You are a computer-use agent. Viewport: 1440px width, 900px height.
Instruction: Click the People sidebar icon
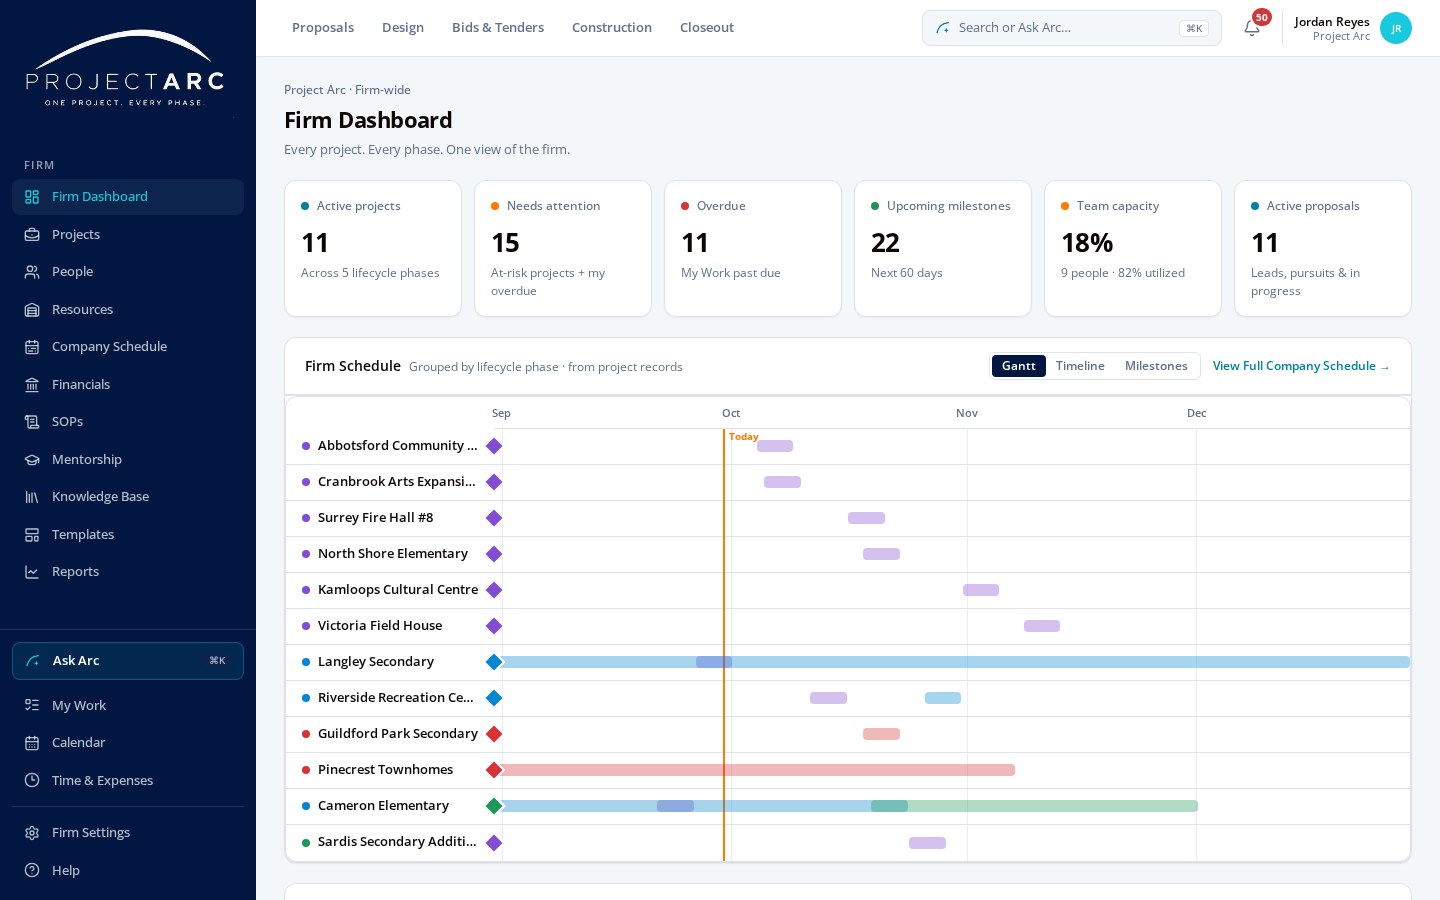tap(32, 272)
